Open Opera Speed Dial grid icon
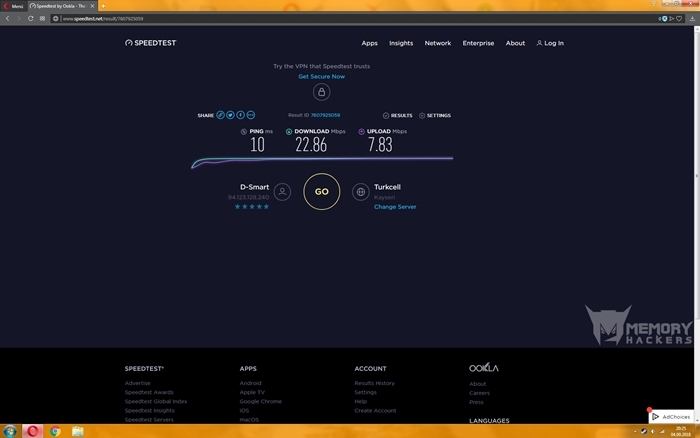The width and height of the screenshot is (700, 438). (42, 18)
